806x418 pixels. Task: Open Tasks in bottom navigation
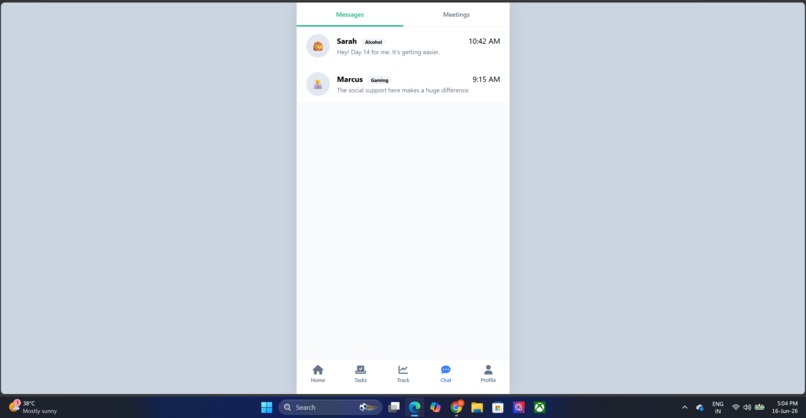point(360,374)
